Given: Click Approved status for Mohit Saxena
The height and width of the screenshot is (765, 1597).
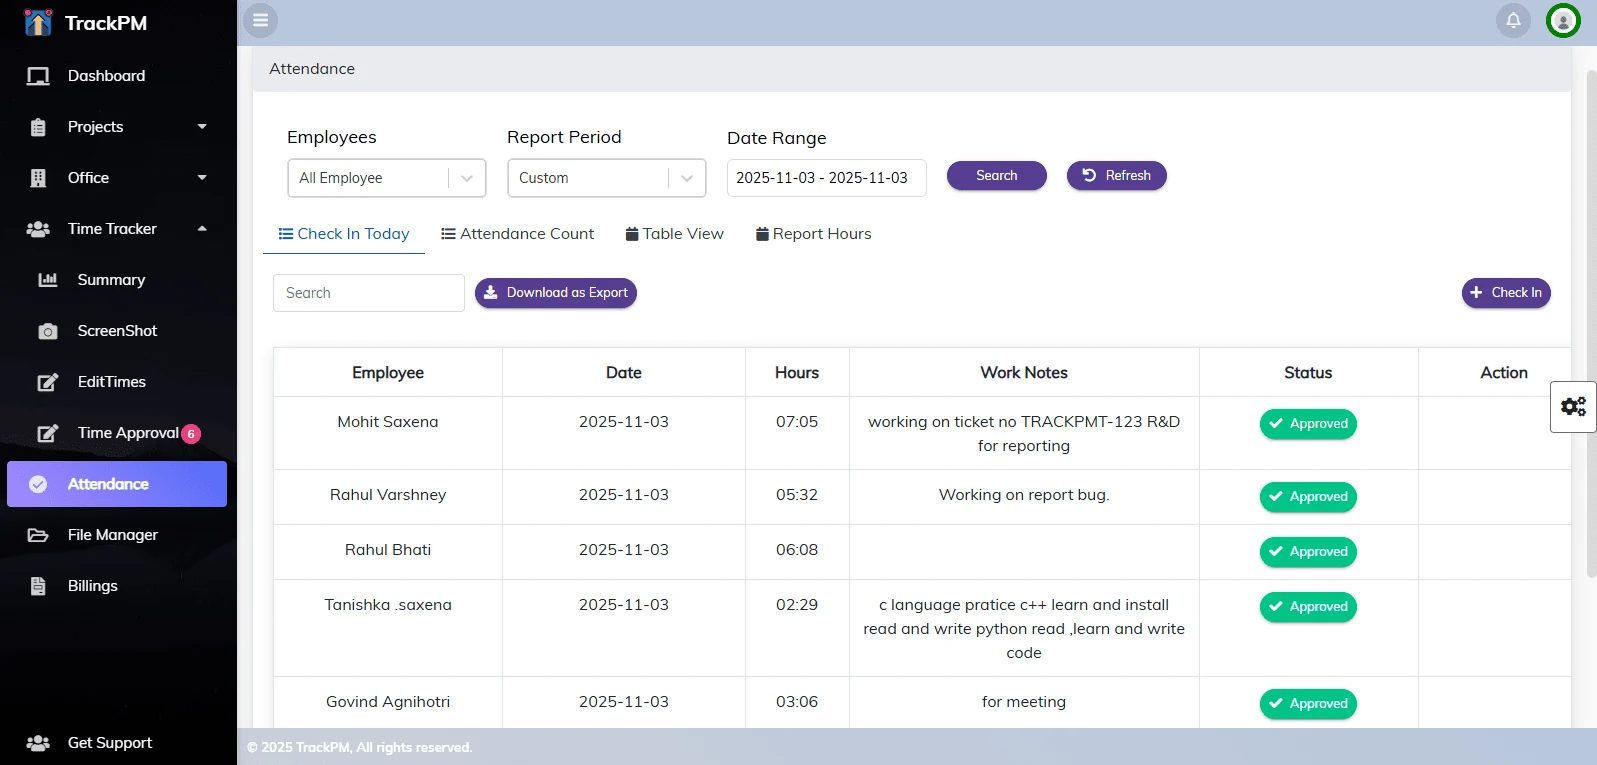Looking at the screenshot, I should point(1308,424).
